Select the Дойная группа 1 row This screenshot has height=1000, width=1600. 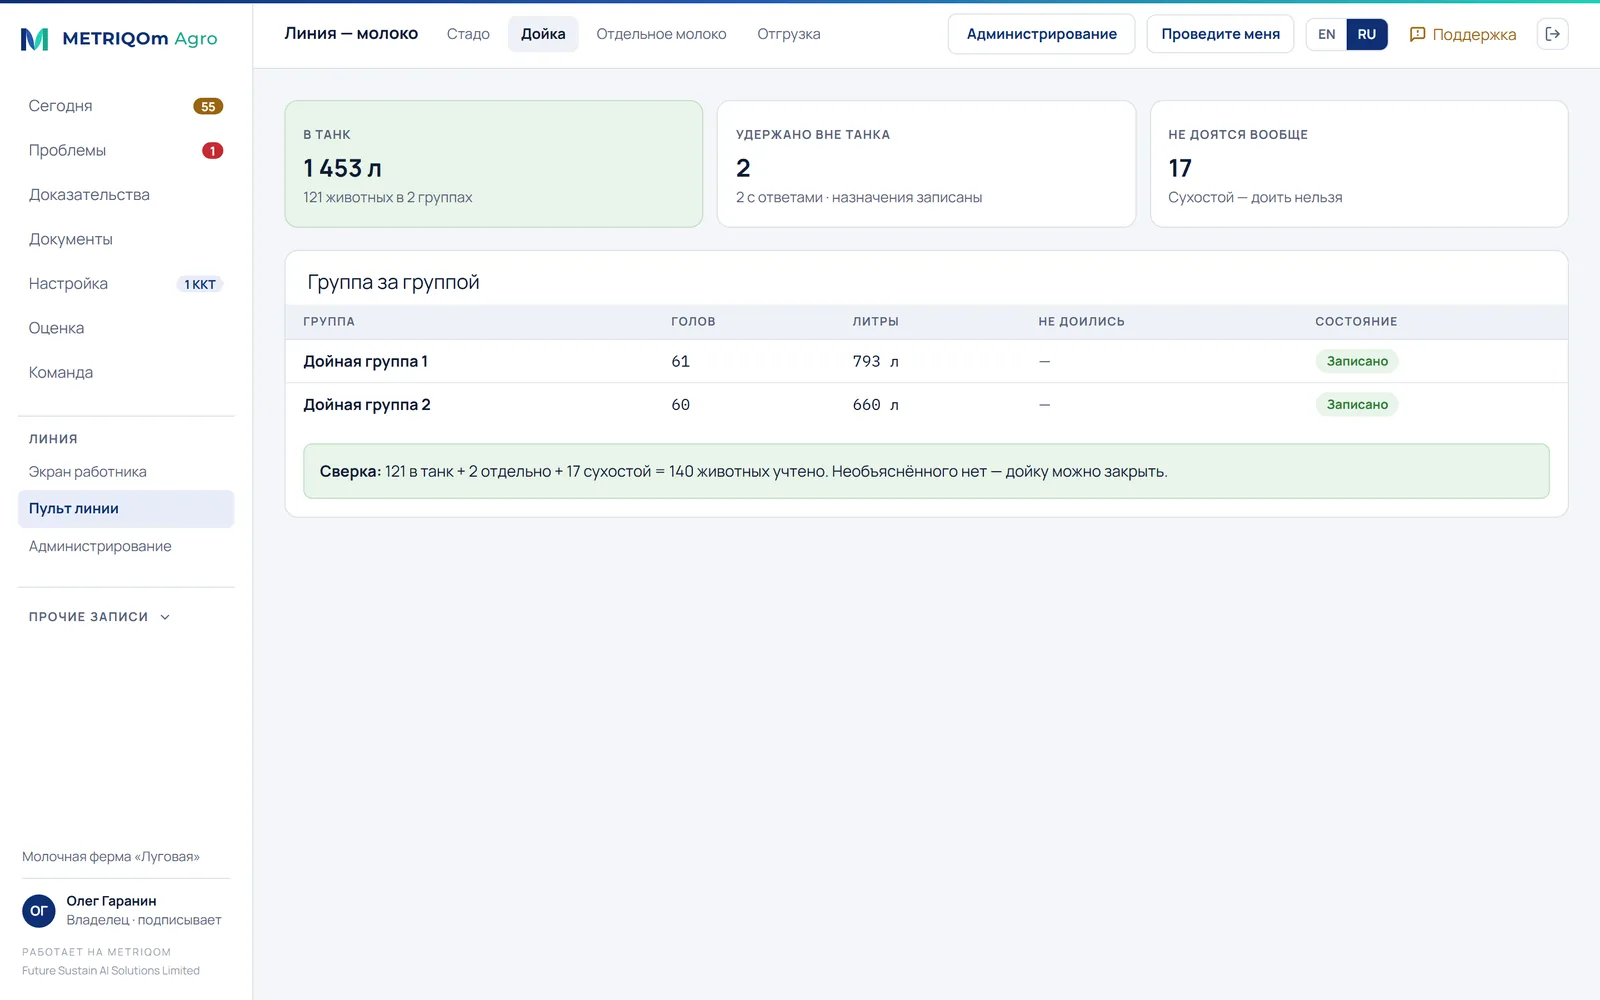point(926,361)
